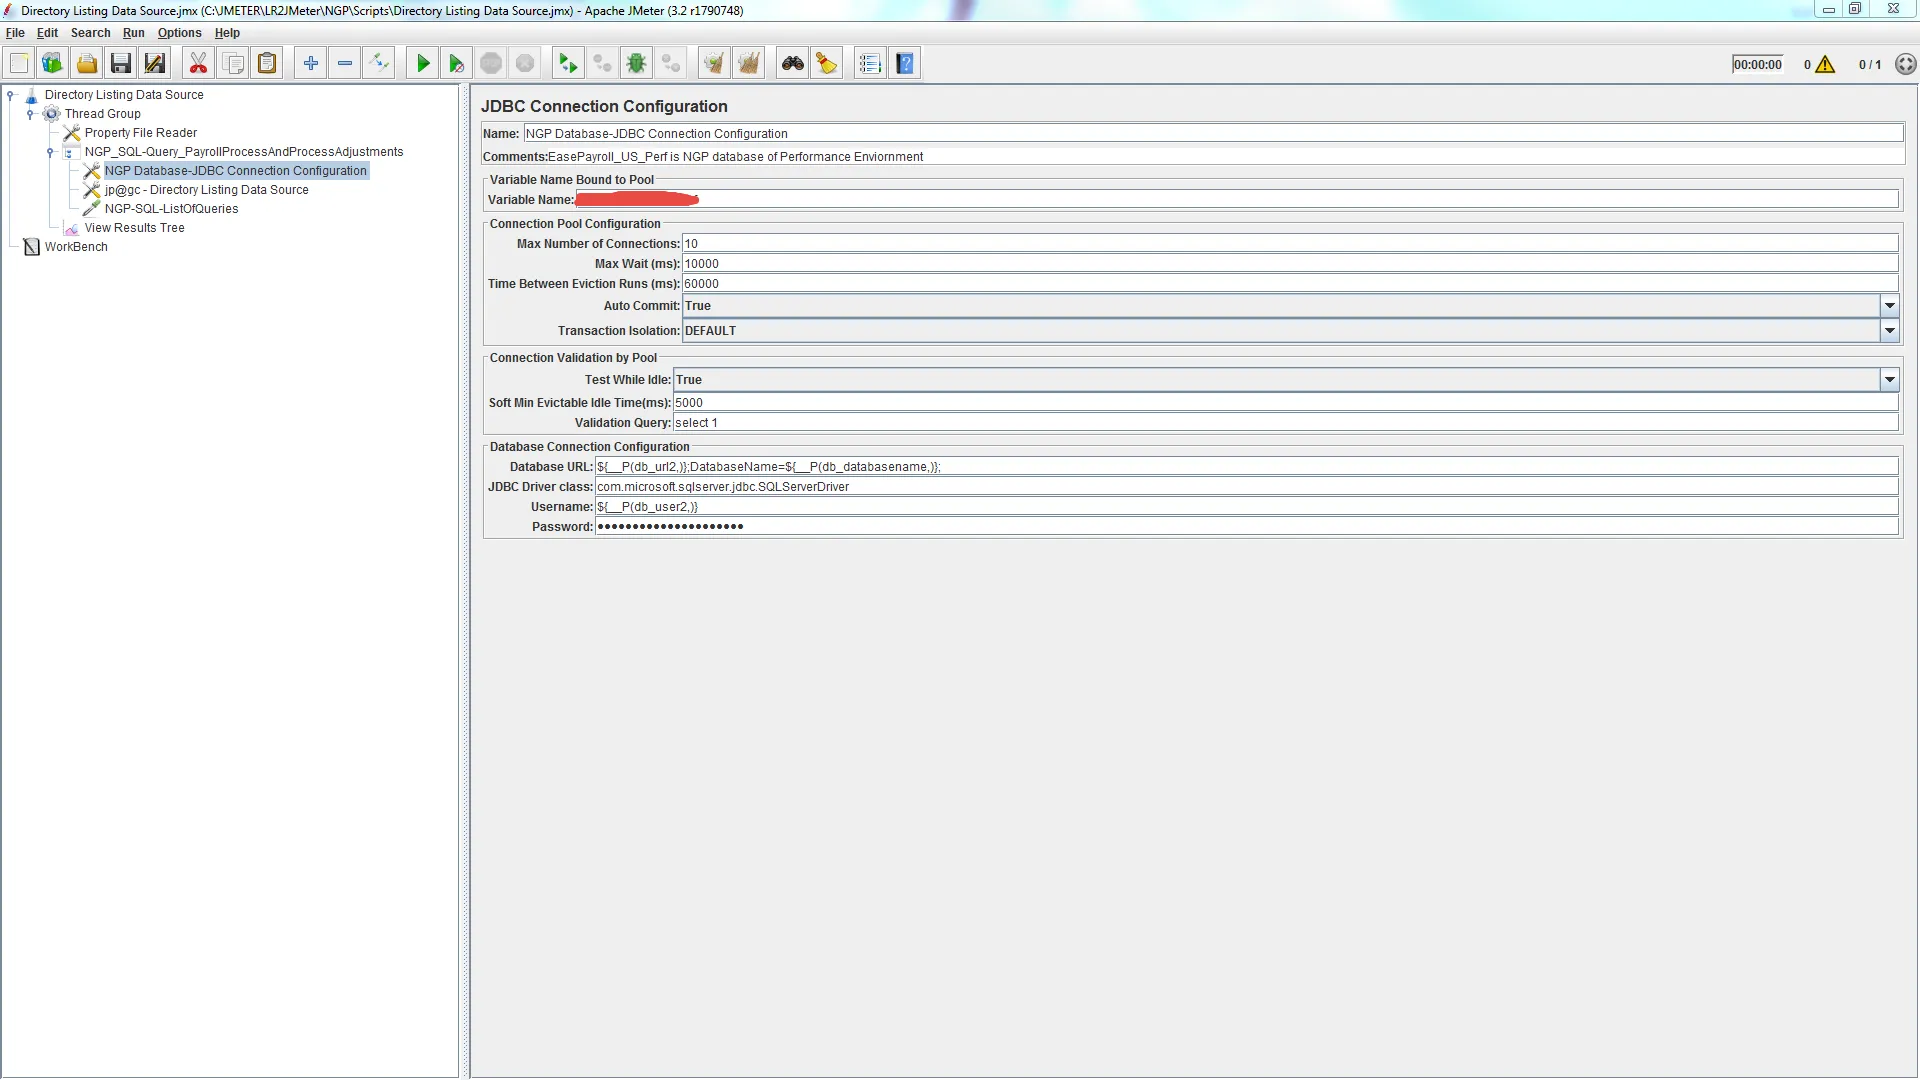Viewport: 1920px width, 1080px height.
Task: Open the Transaction Isolation dropdown
Action: (1889, 331)
